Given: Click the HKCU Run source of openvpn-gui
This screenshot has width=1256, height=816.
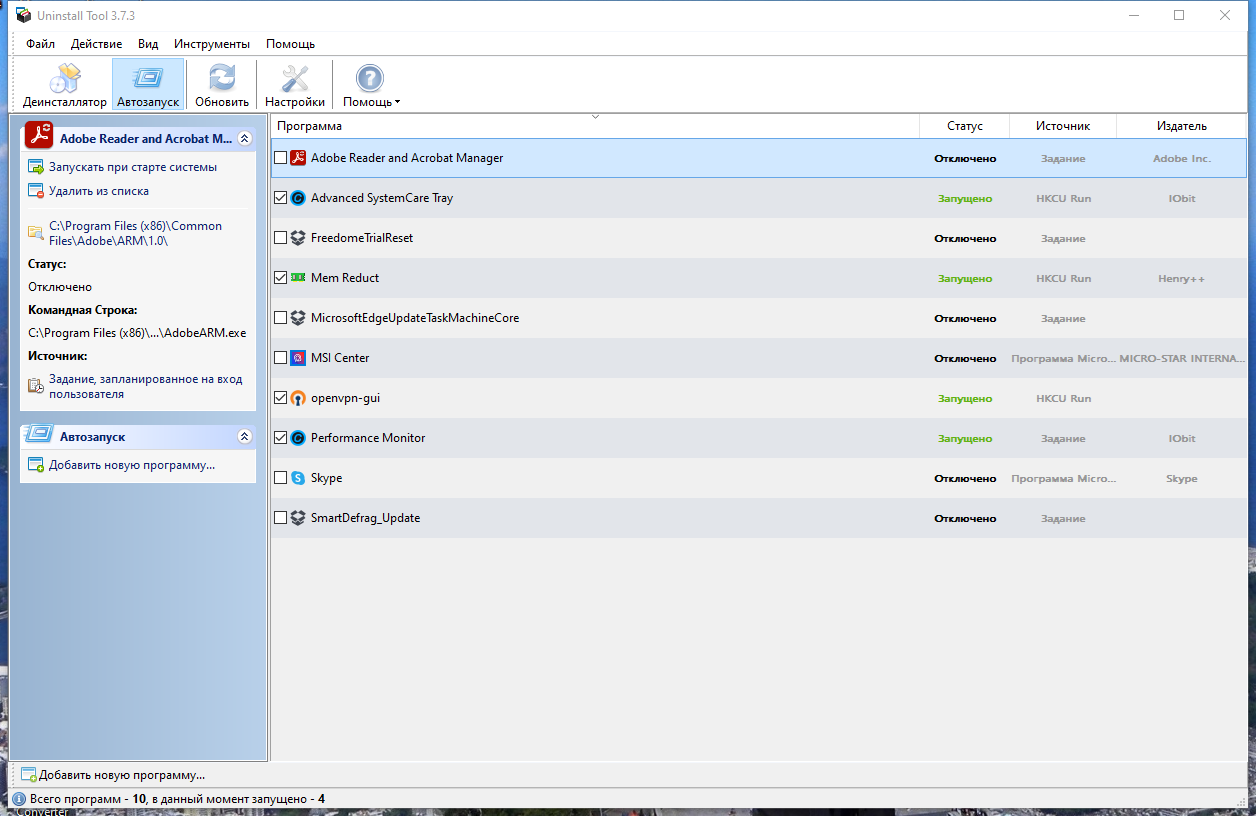Looking at the screenshot, I should [1063, 398].
